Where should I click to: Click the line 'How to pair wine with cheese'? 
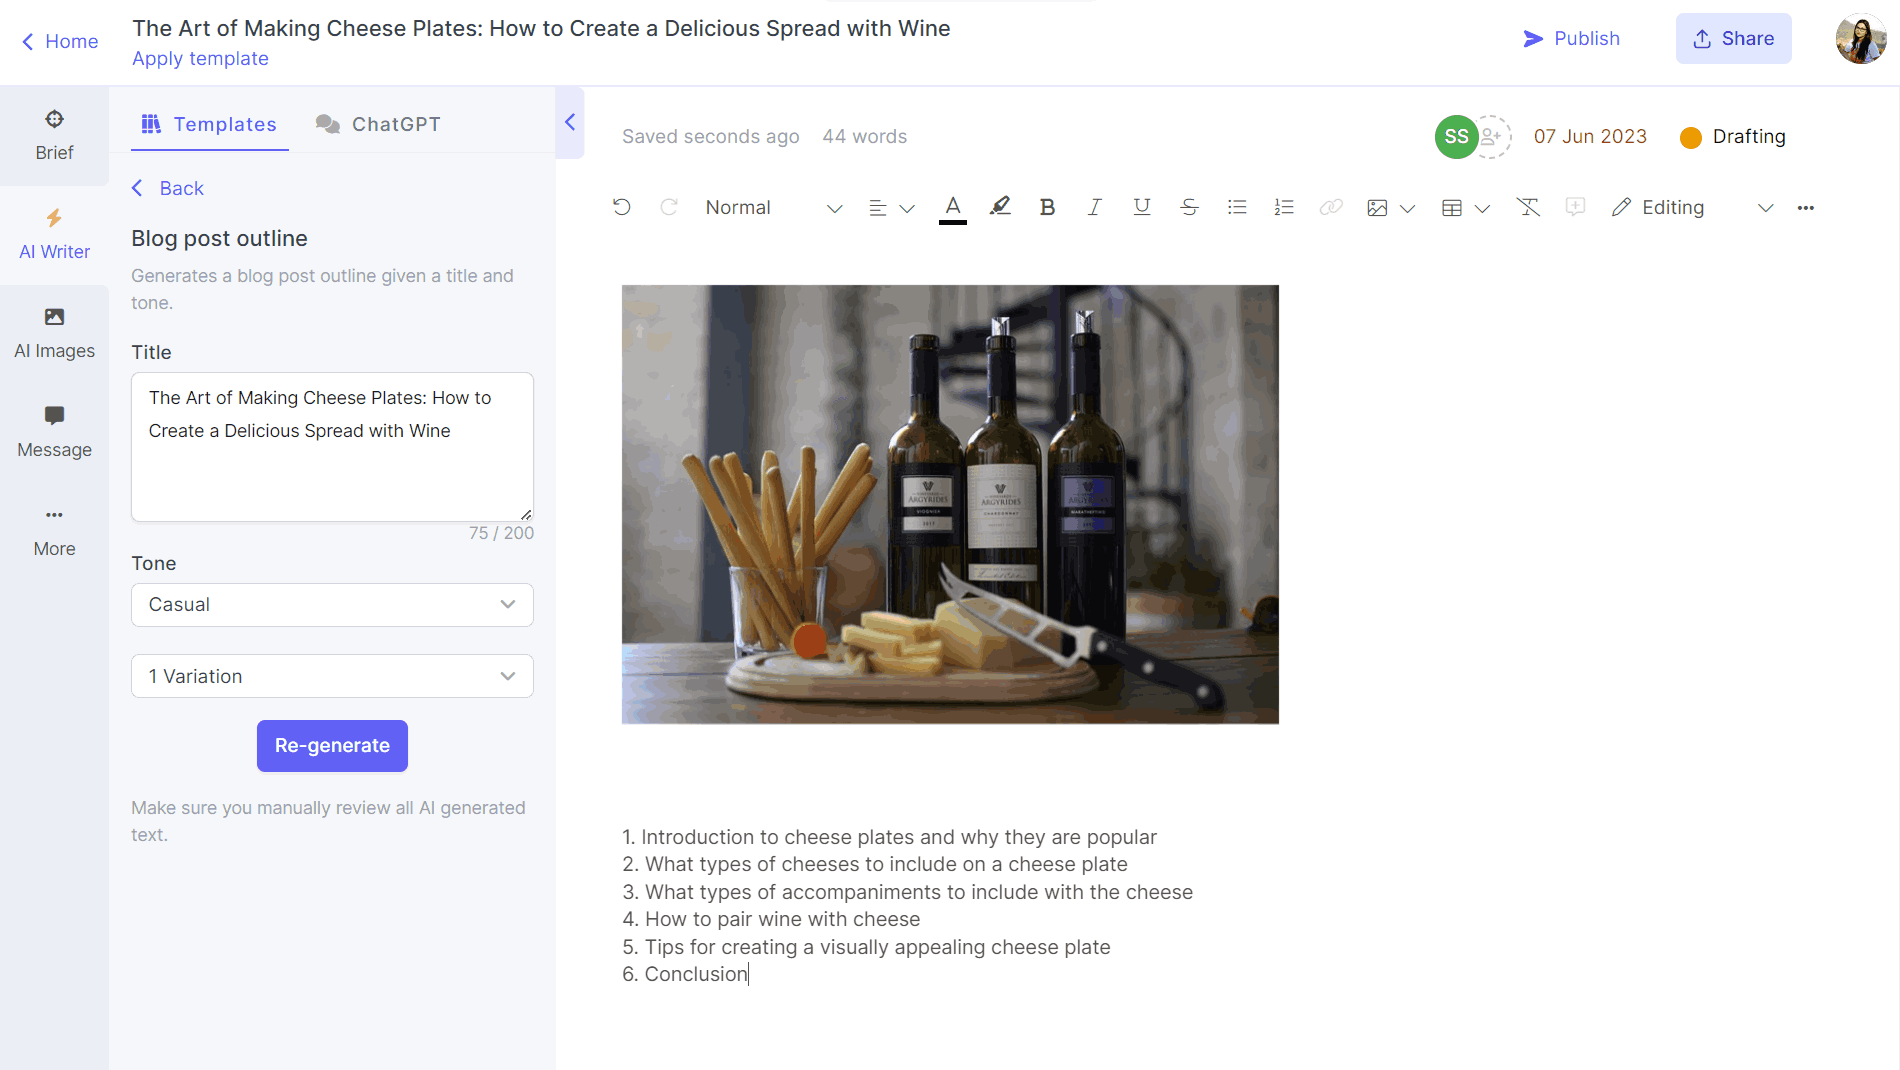click(x=771, y=919)
